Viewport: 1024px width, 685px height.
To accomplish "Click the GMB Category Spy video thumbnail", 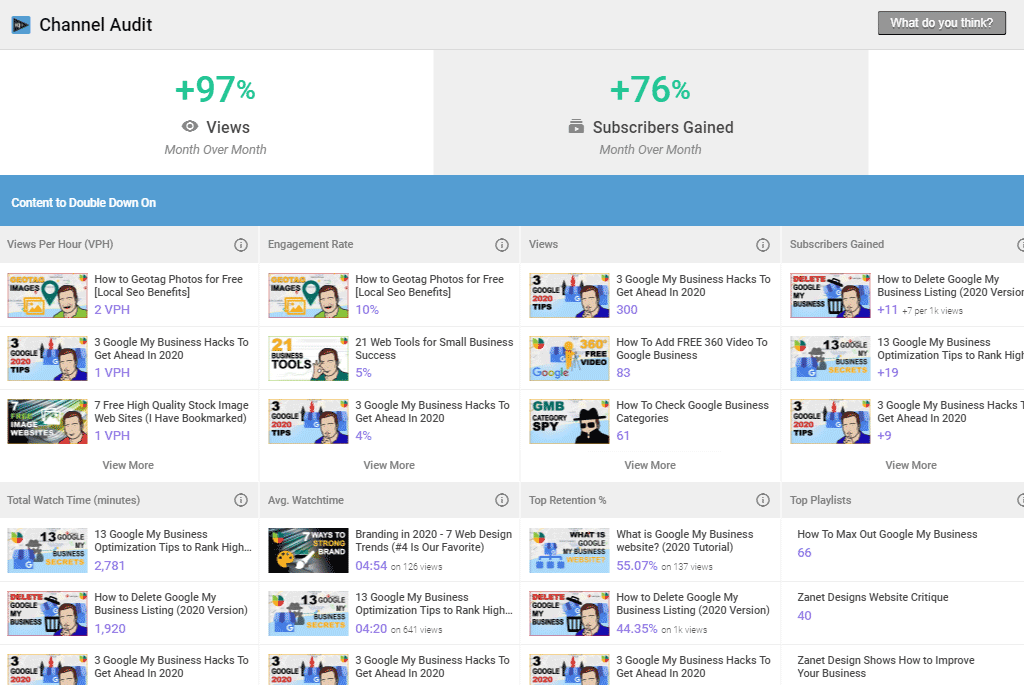I will (x=569, y=421).
